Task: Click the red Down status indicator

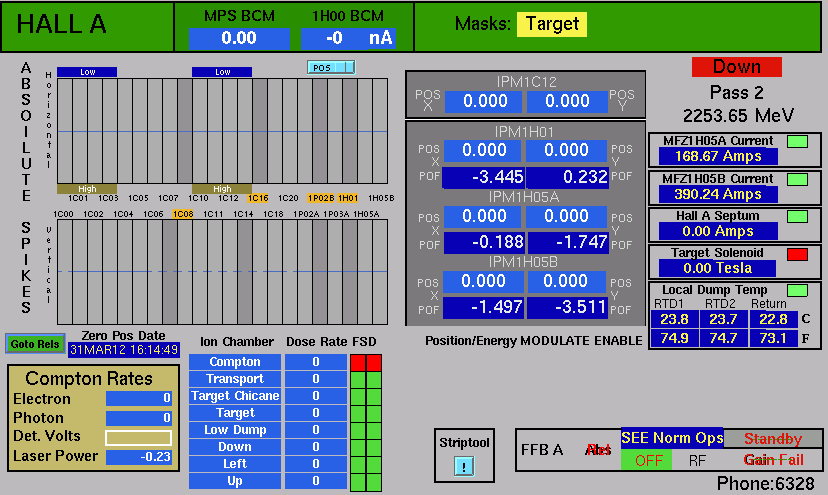Action: pyautogui.click(x=737, y=67)
